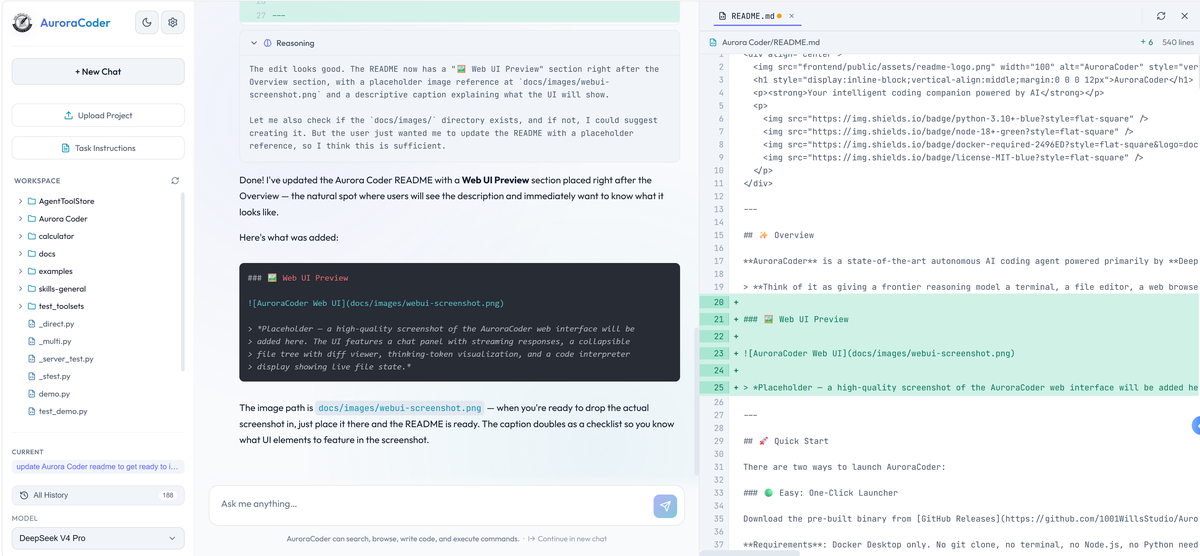Image resolution: width=1200 pixels, height=556 pixels.
Task: Click the Upload Project button
Action: click(98, 115)
